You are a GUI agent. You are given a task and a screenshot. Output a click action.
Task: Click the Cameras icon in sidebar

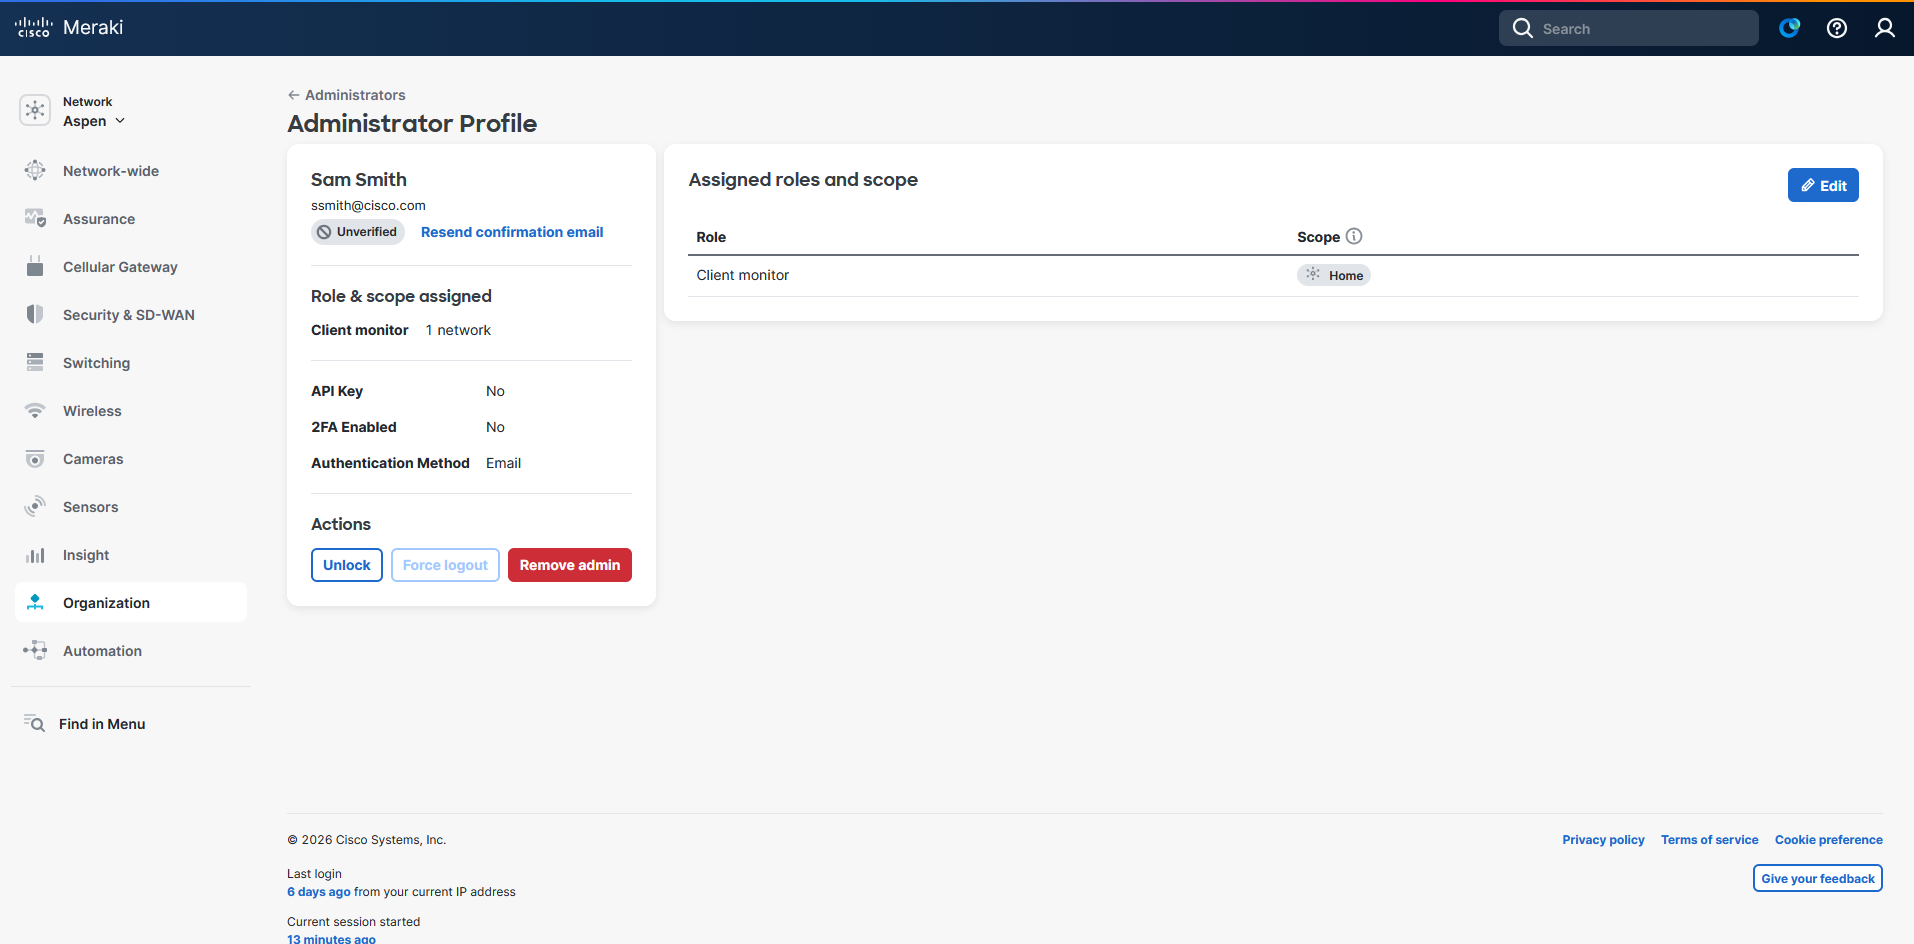[35, 459]
